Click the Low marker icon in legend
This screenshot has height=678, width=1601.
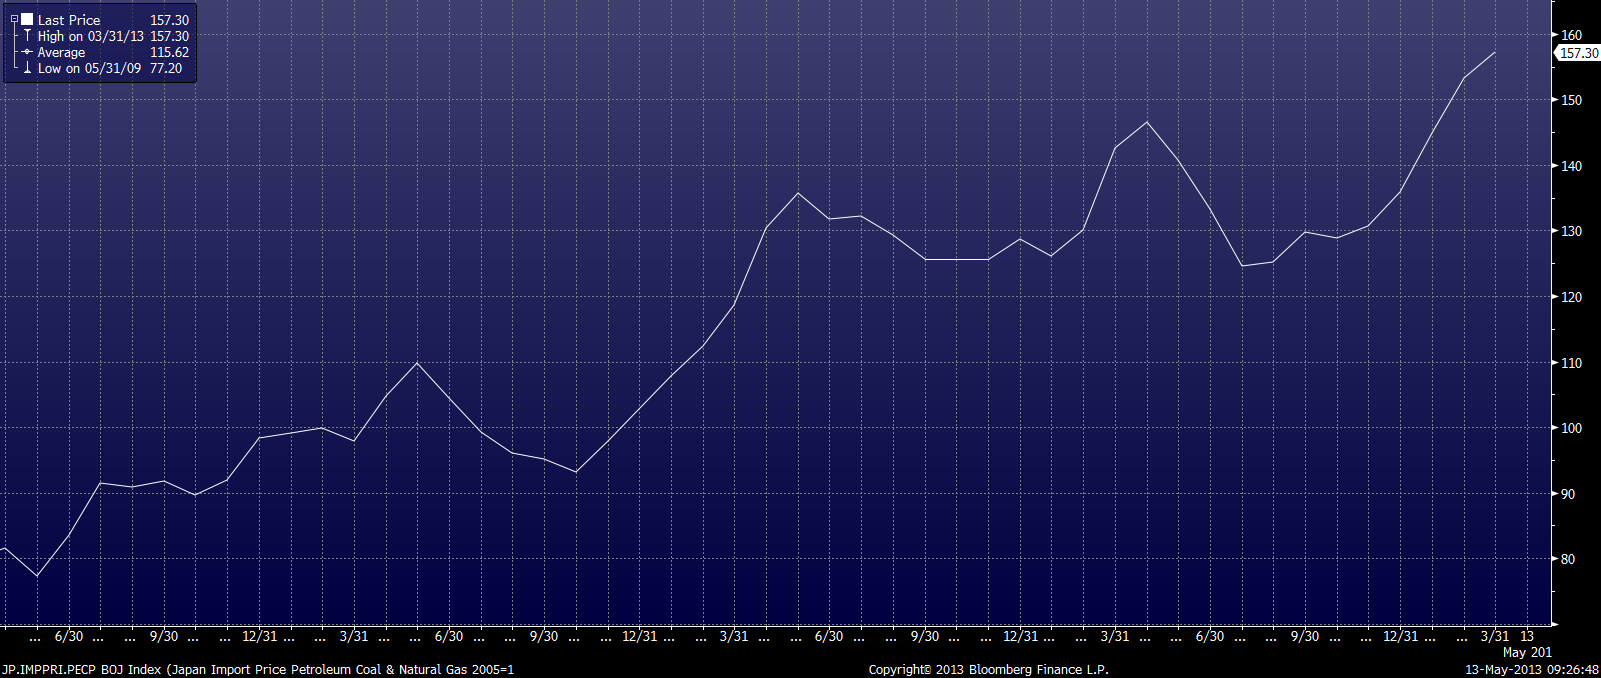coord(27,68)
